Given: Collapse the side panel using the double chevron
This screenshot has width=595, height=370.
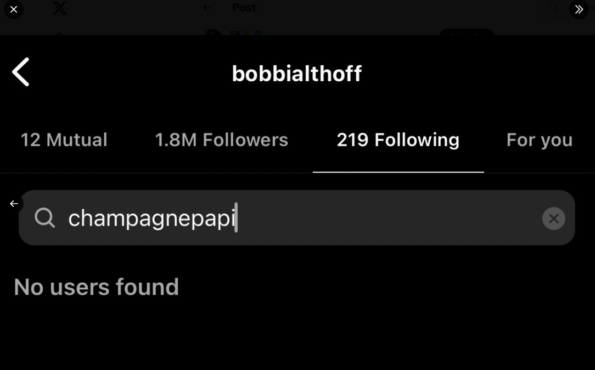Looking at the screenshot, I should [x=579, y=9].
